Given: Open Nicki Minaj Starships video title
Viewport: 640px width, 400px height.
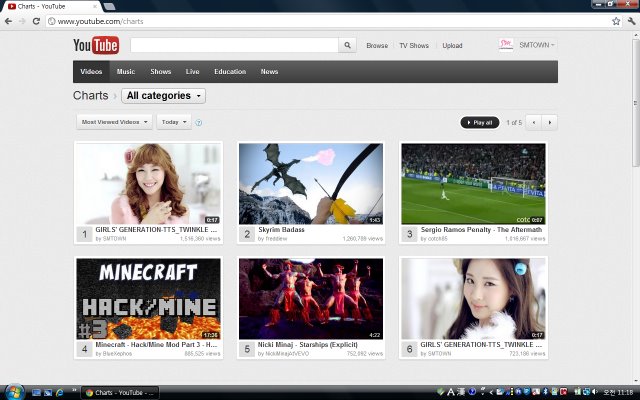Looking at the screenshot, I should coord(308,344).
